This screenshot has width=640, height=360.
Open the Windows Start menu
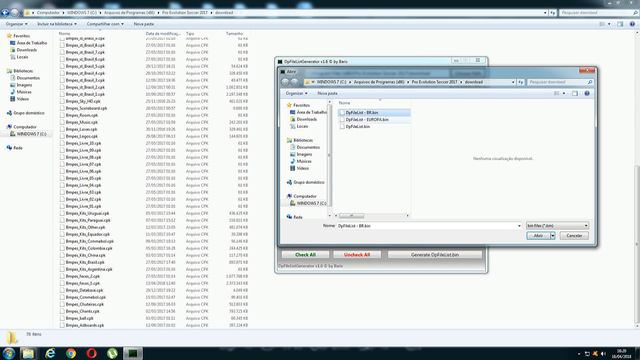(x=9, y=353)
